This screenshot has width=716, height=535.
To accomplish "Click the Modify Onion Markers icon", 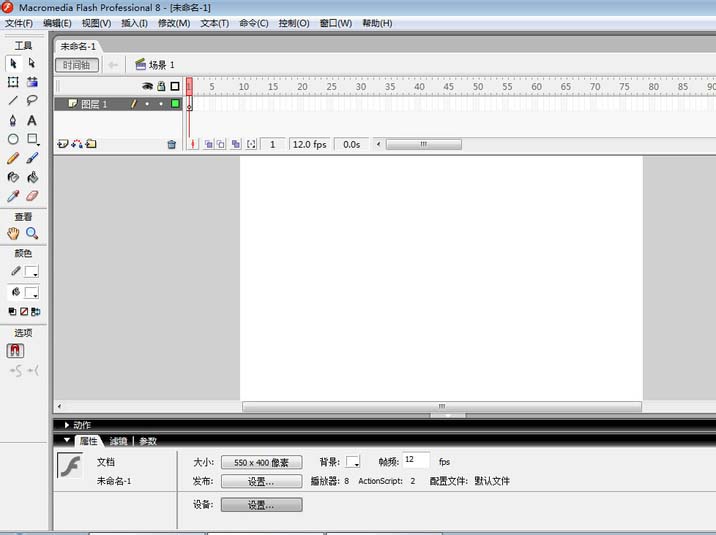I will 251,144.
